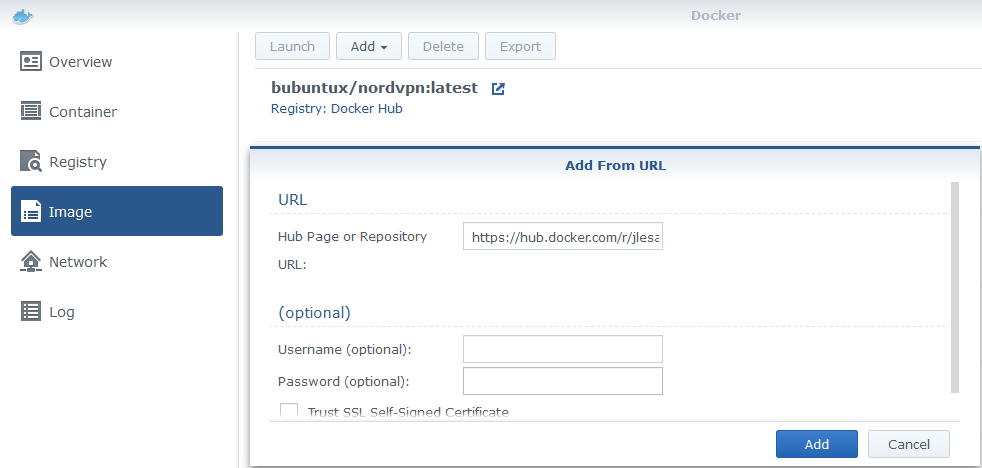Click the Network house icon

click(x=31, y=261)
